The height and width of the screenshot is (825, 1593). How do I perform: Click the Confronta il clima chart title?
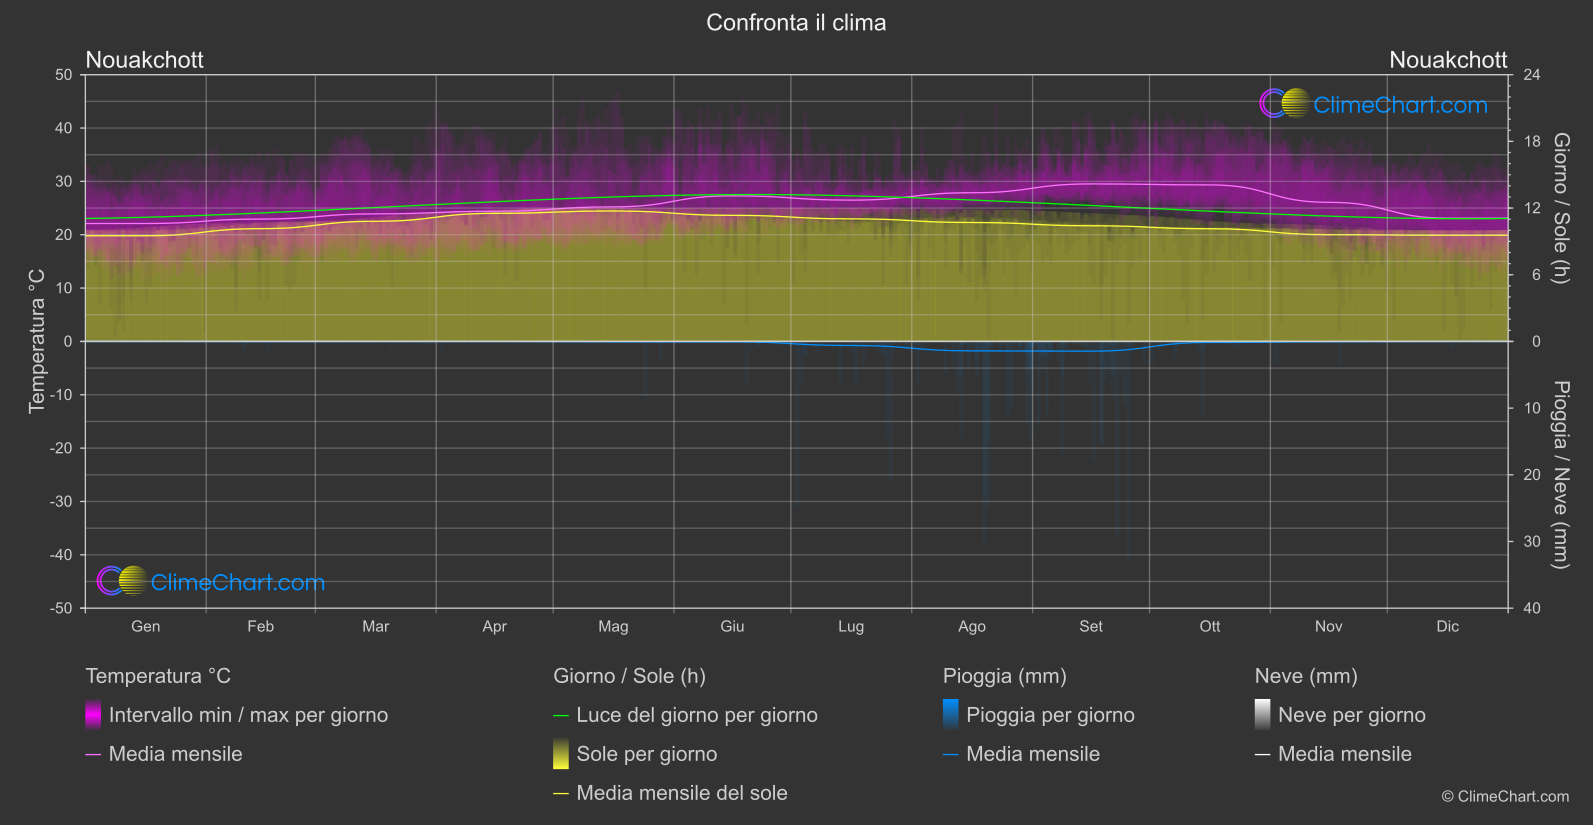point(796,22)
